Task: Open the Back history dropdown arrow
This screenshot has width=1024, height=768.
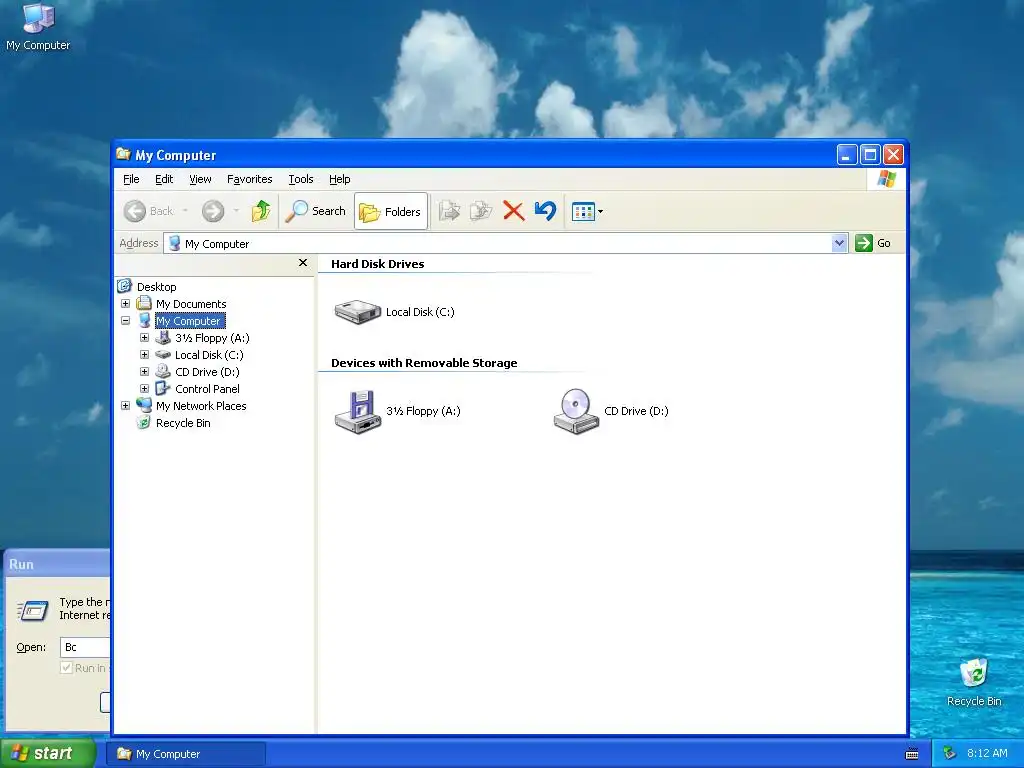Action: tap(185, 211)
